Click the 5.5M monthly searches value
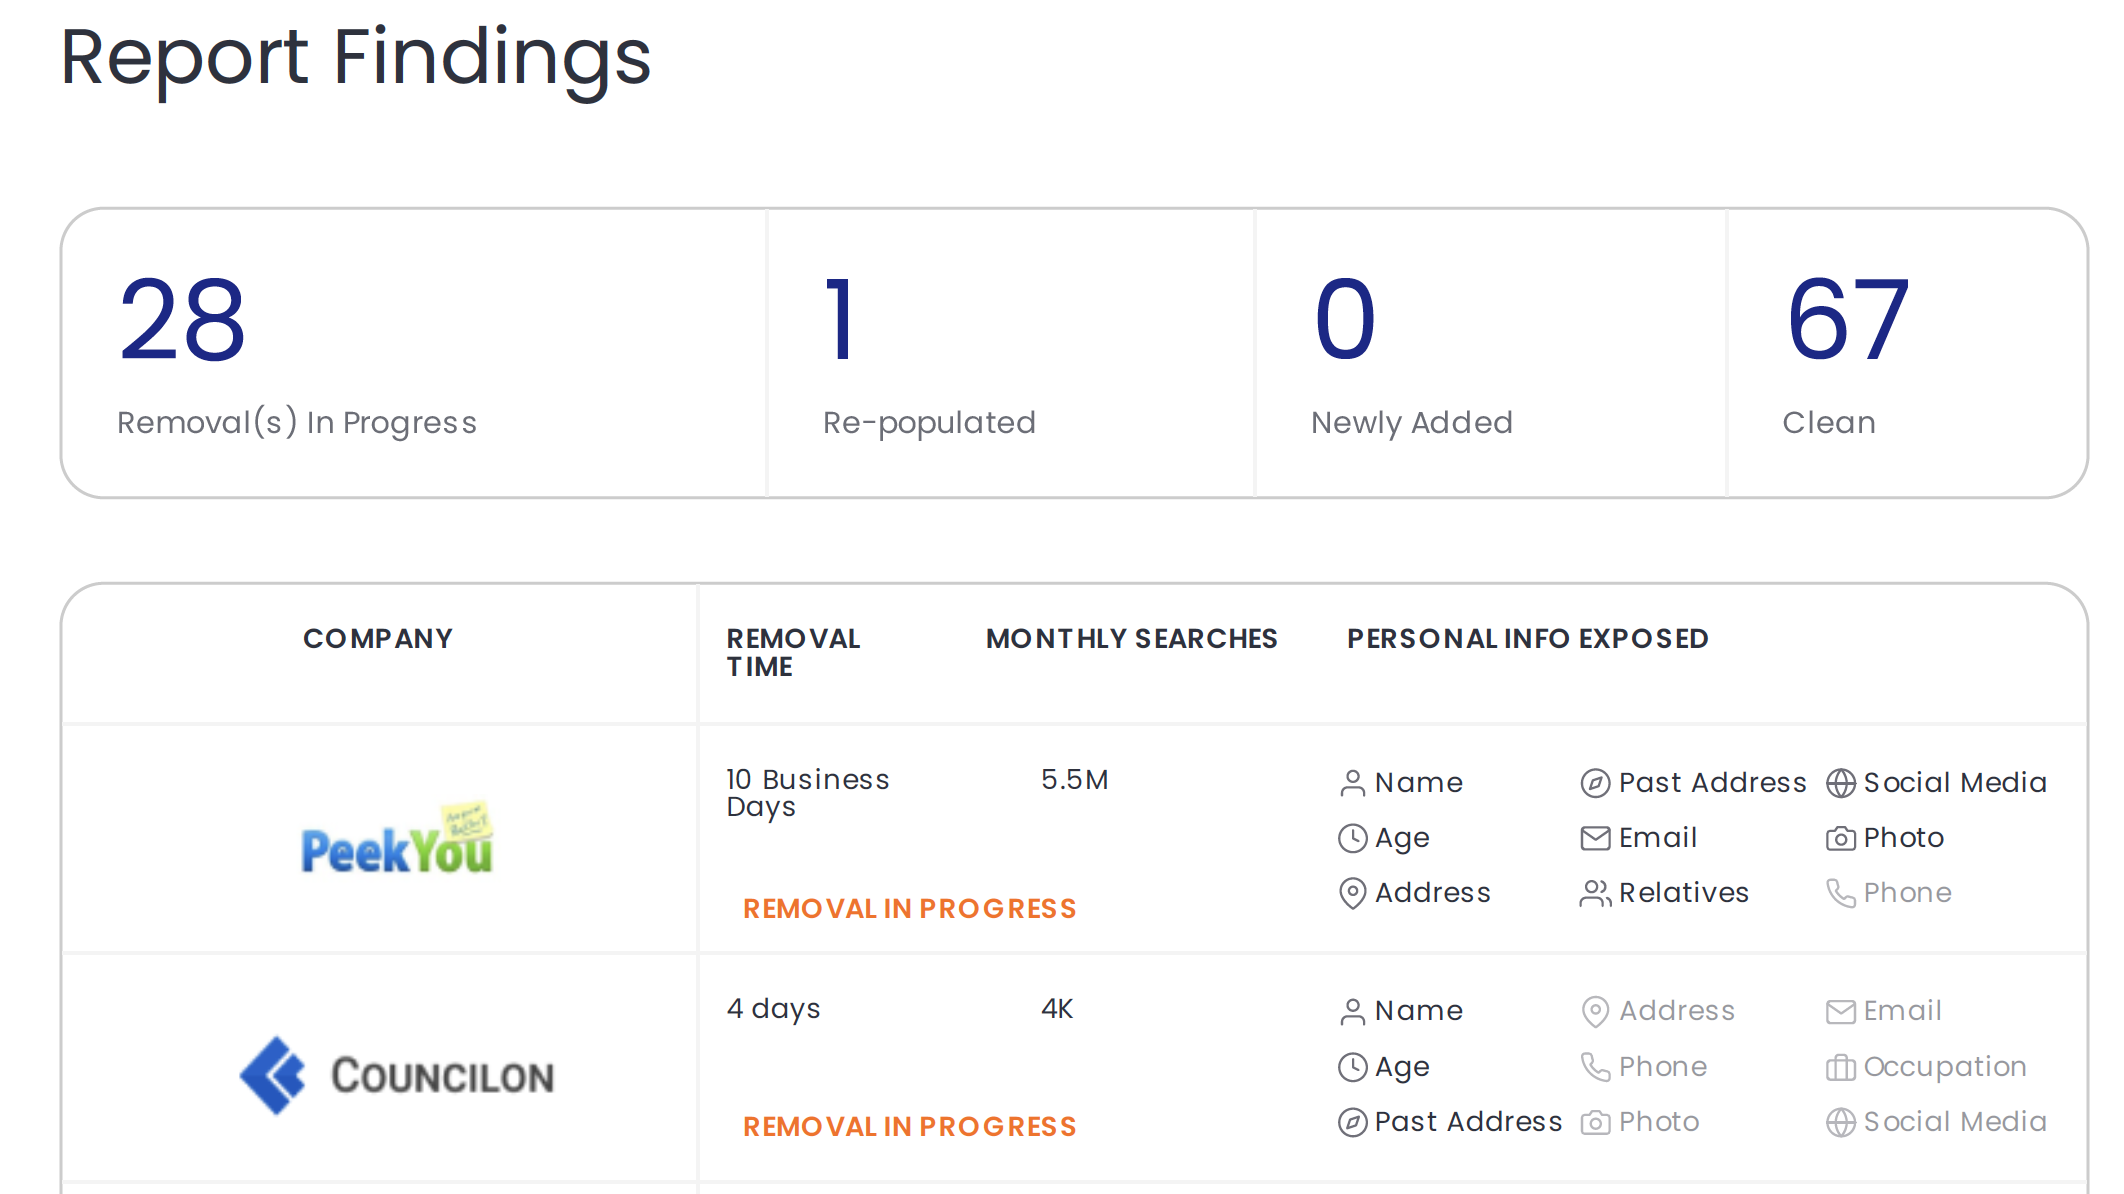 tap(1074, 779)
